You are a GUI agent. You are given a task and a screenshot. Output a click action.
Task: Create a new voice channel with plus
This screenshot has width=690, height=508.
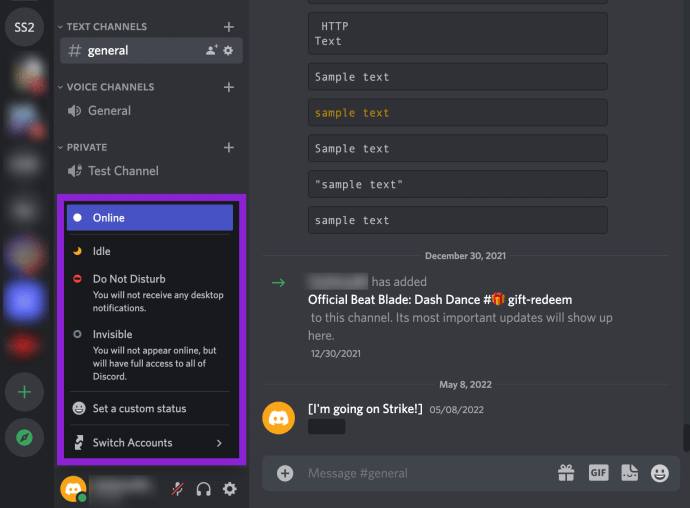(228, 87)
